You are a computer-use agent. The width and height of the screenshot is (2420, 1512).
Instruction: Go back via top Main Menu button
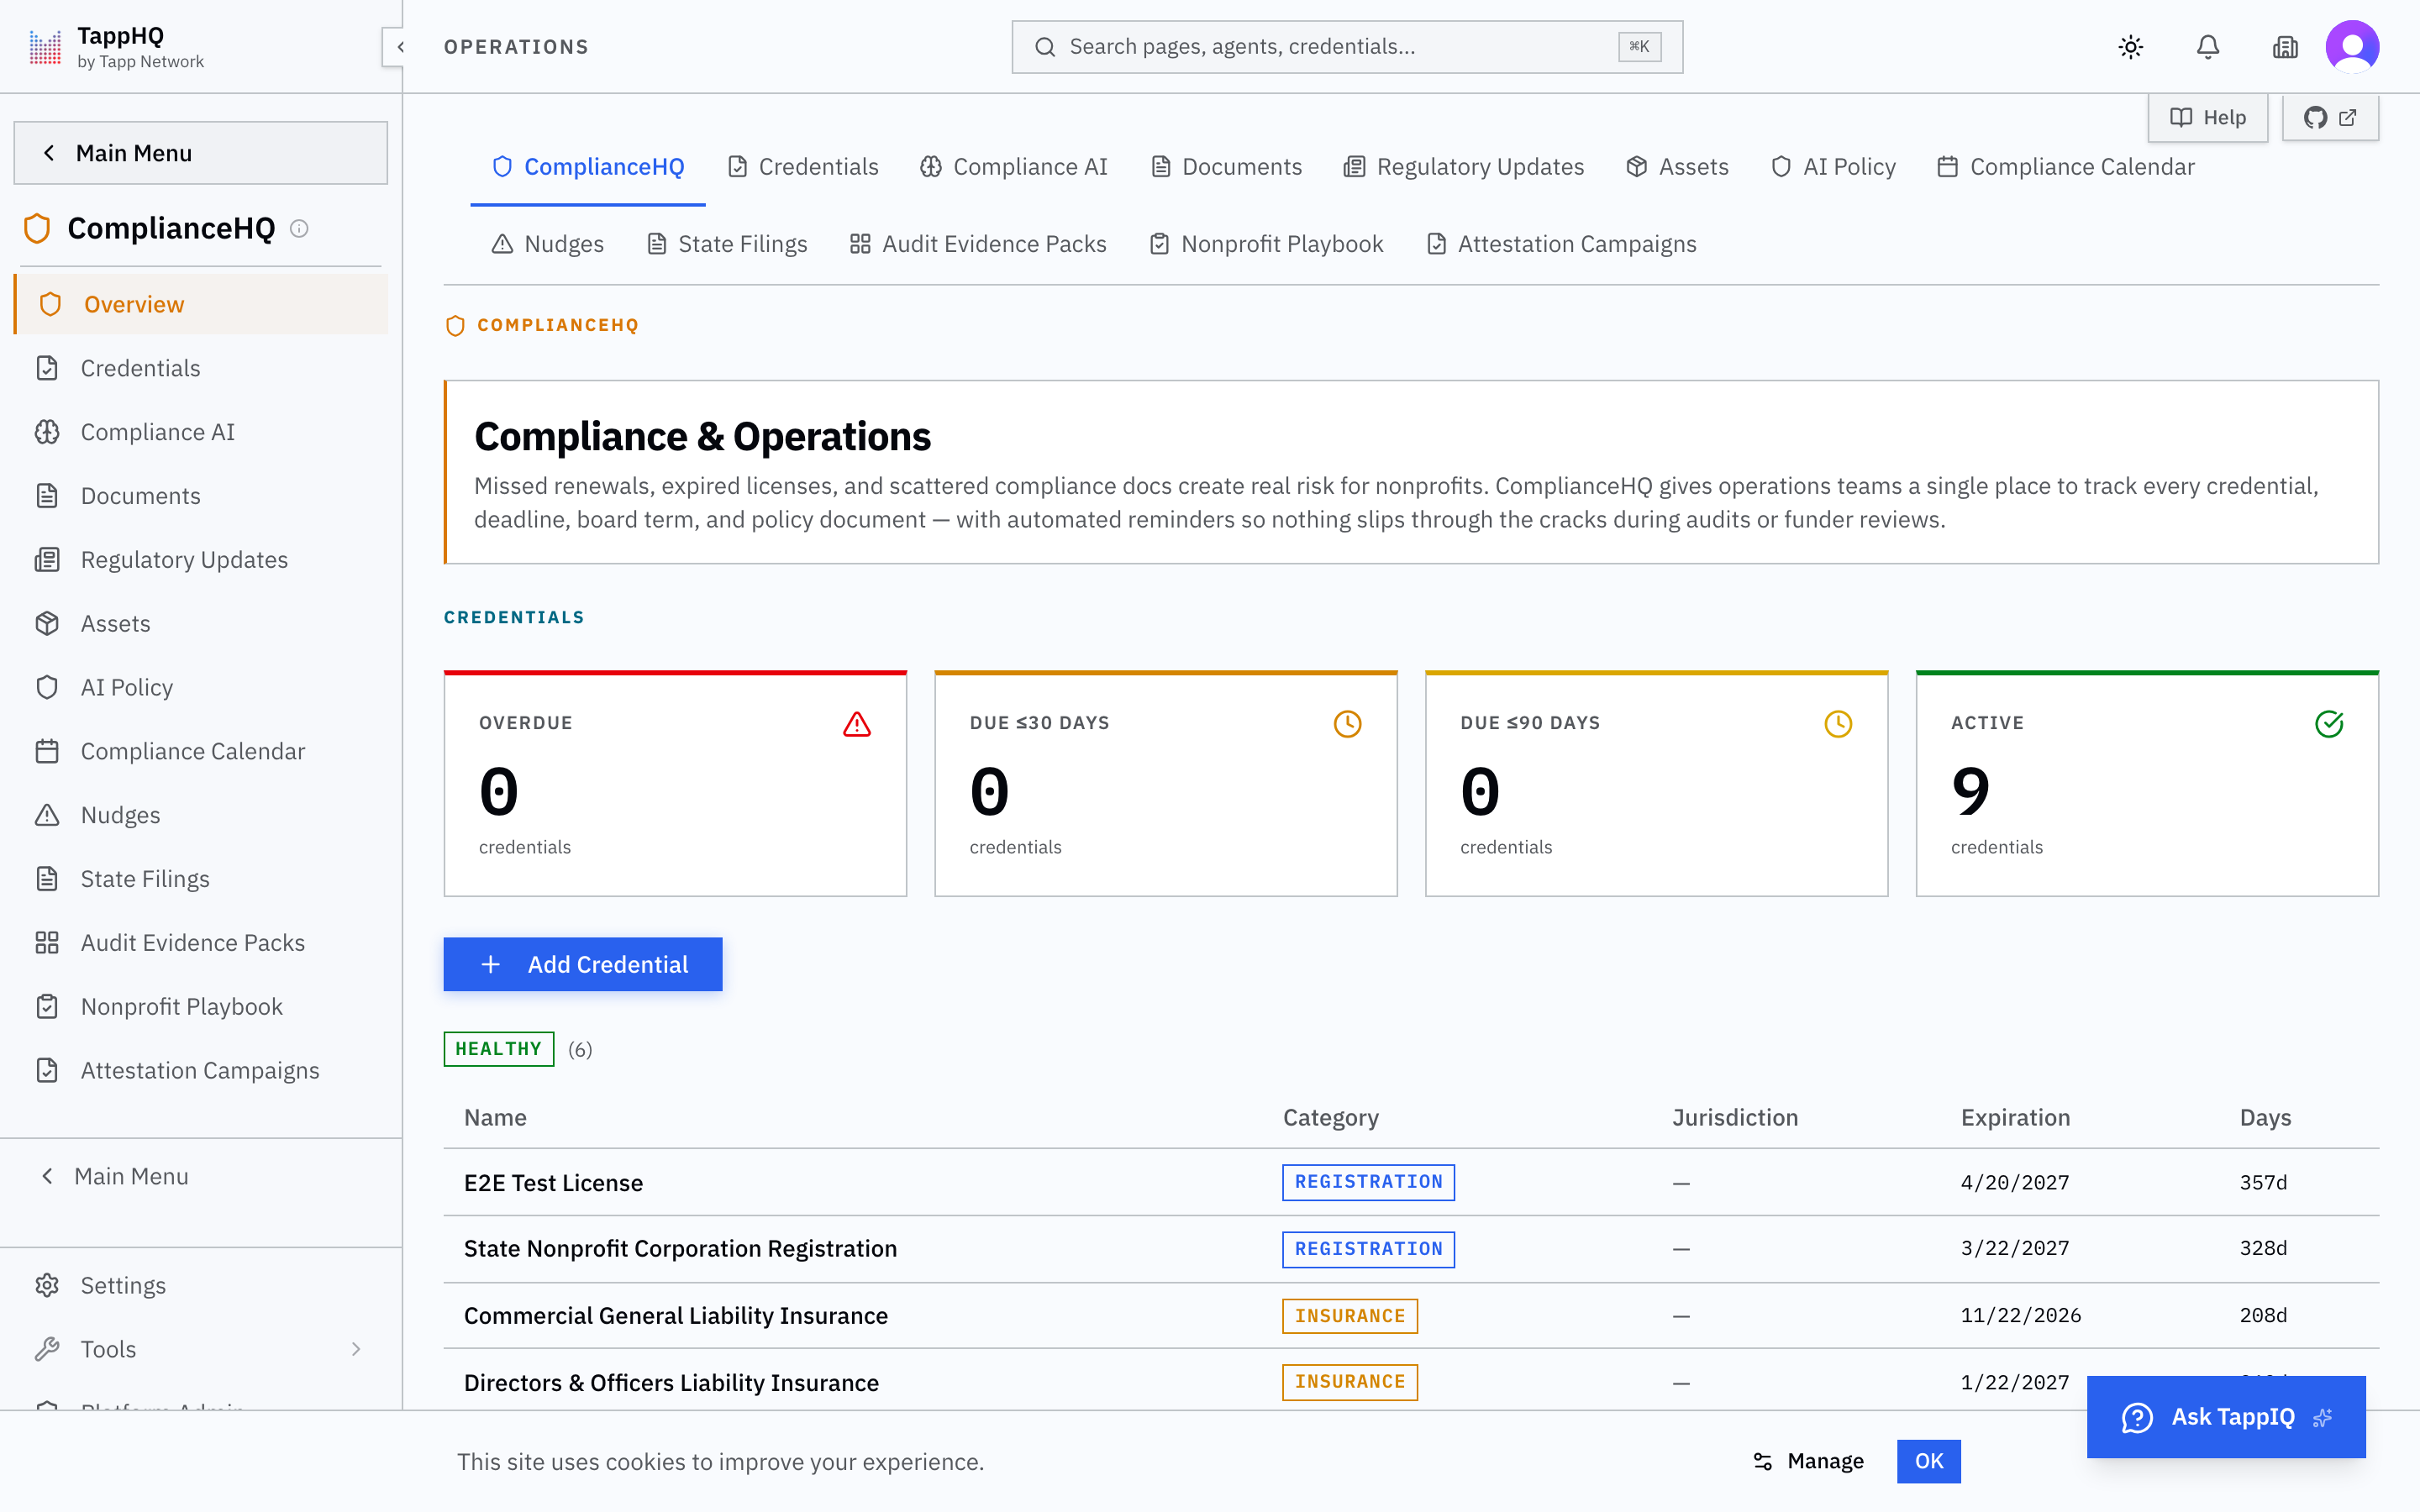pos(200,153)
